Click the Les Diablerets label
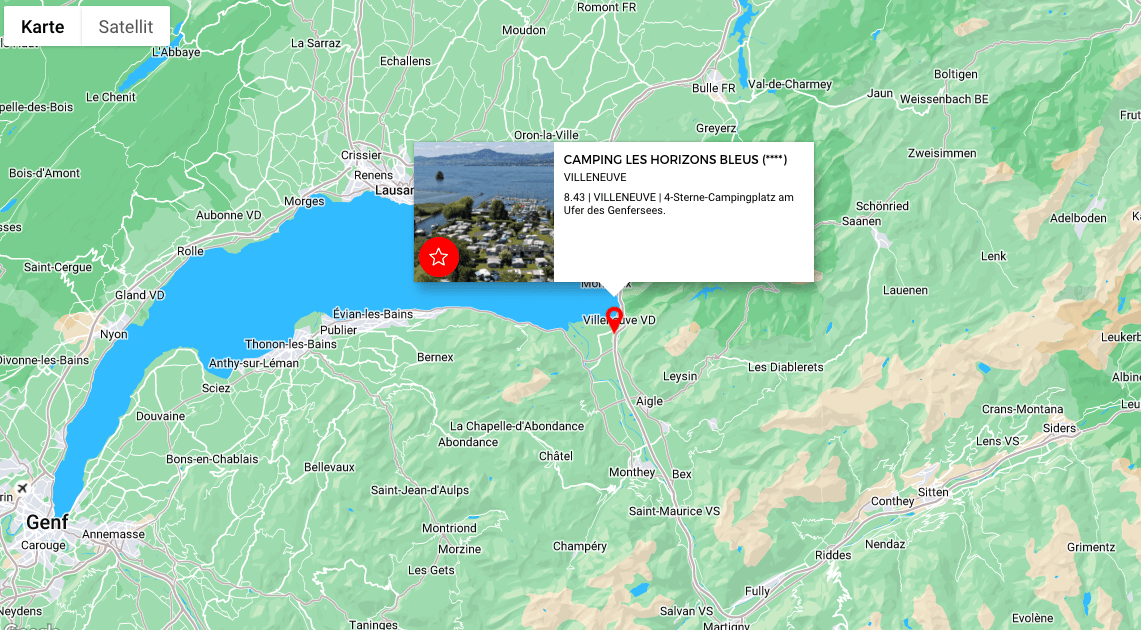1141x630 pixels. [x=785, y=367]
